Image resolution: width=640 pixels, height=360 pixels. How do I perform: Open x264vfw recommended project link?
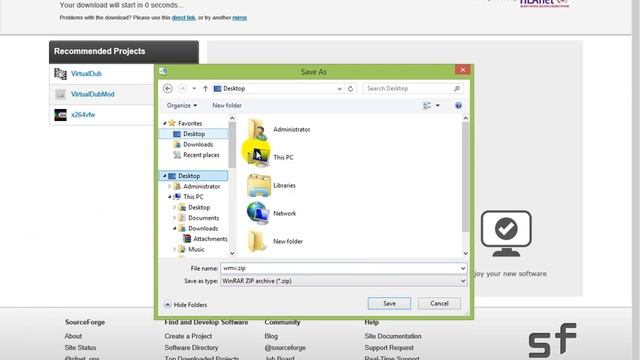pyautogui.click(x=83, y=115)
